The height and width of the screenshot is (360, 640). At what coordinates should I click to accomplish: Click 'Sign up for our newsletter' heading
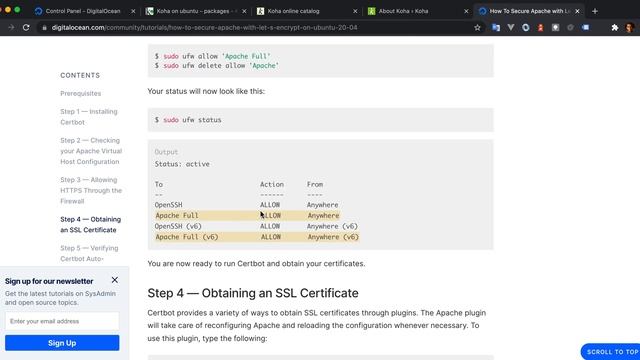pyautogui.click(x=49, y=281)
